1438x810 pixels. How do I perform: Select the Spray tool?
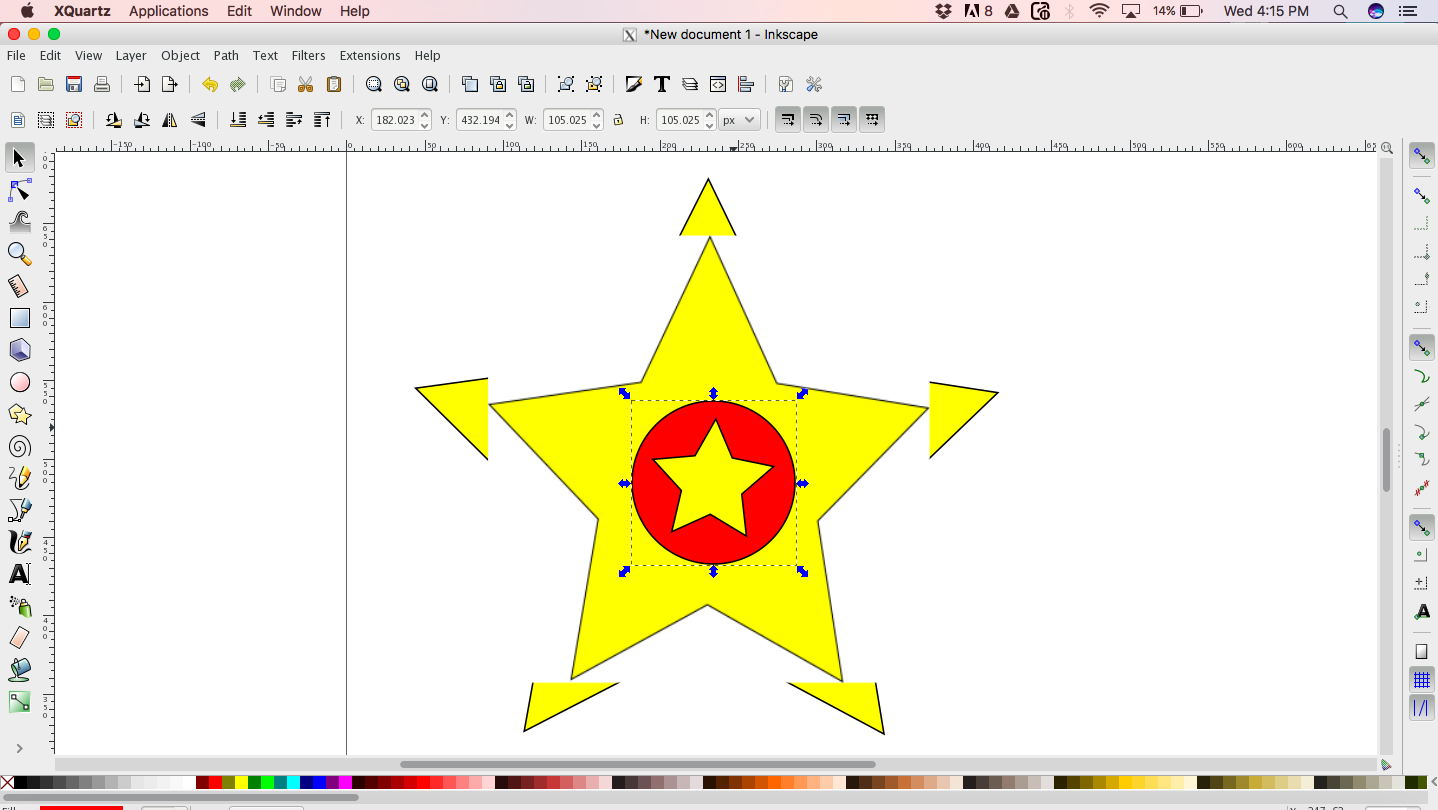[19, 606]
